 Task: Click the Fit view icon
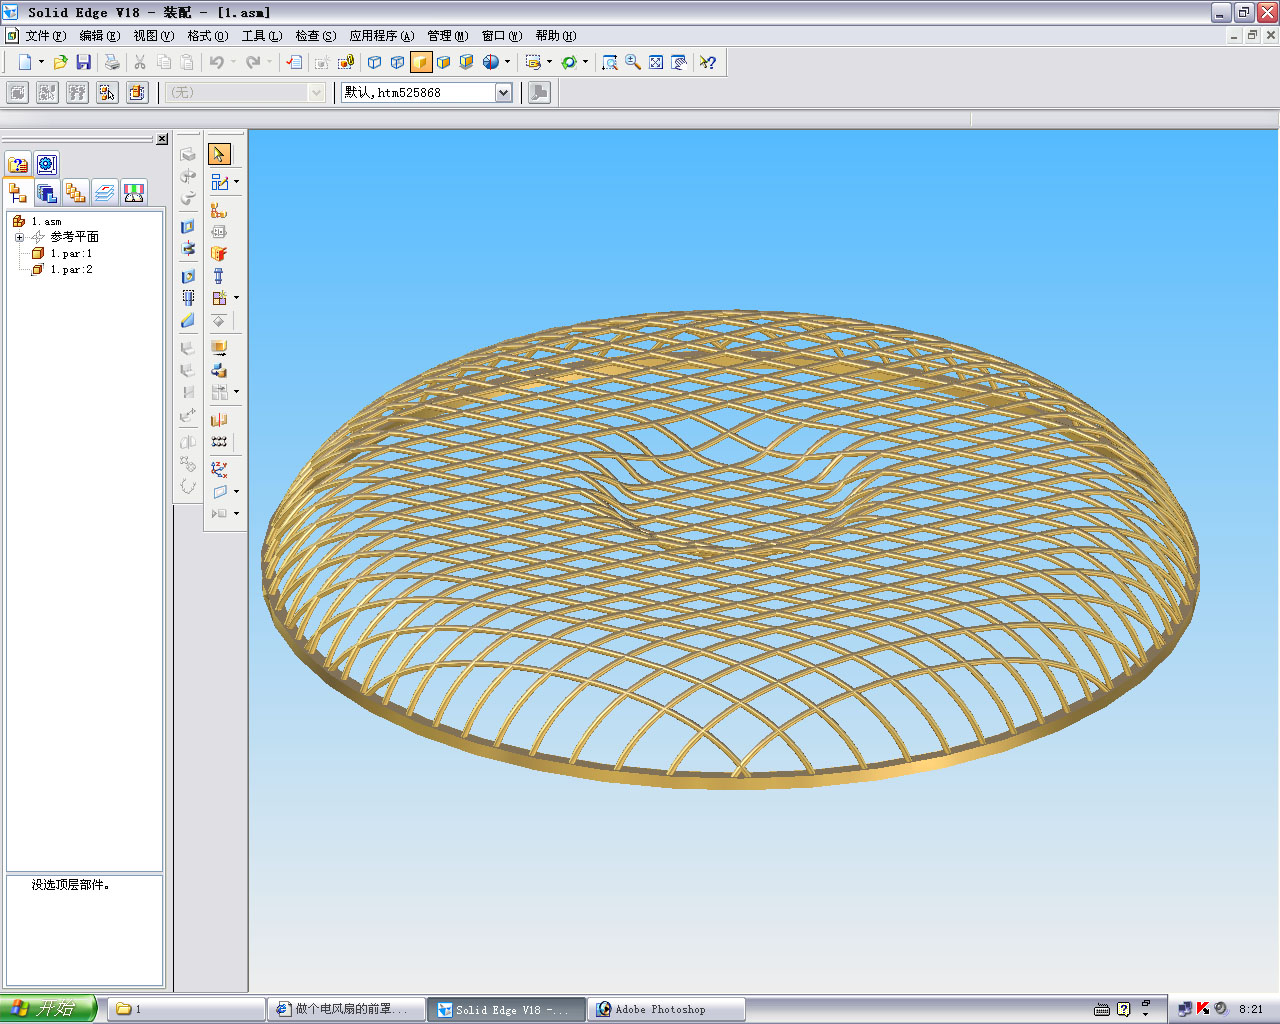point(656,62)
